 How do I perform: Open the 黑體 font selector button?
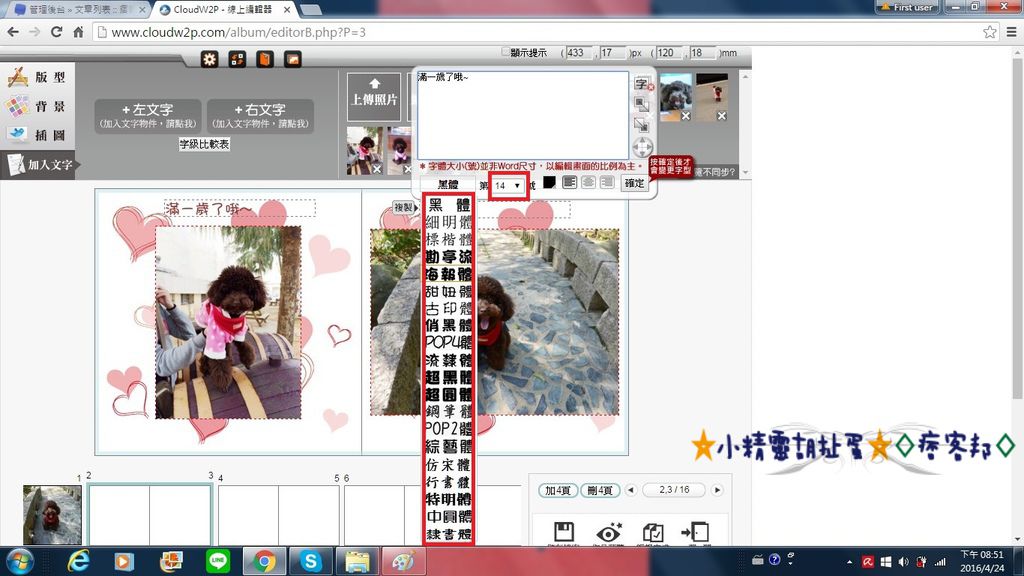coord(447,185)
